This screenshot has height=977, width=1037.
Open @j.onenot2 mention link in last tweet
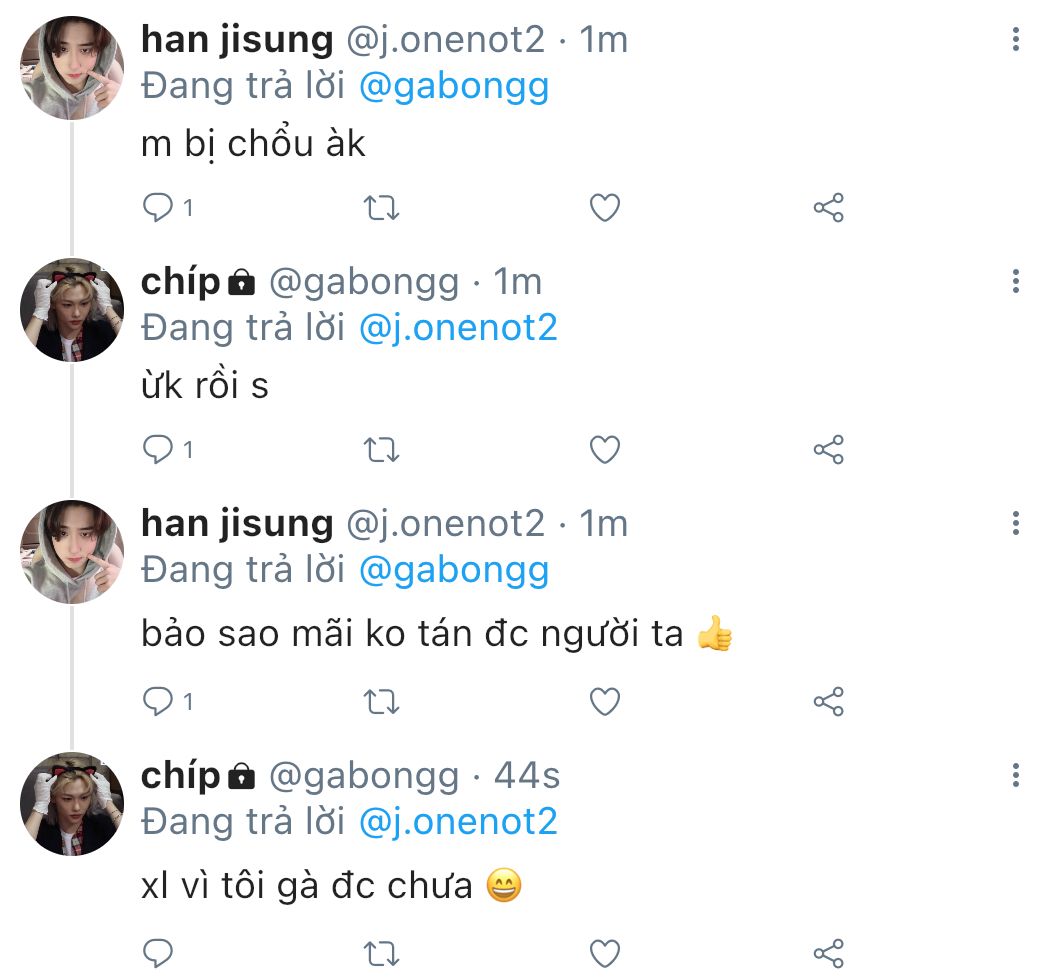click(457, 821)
